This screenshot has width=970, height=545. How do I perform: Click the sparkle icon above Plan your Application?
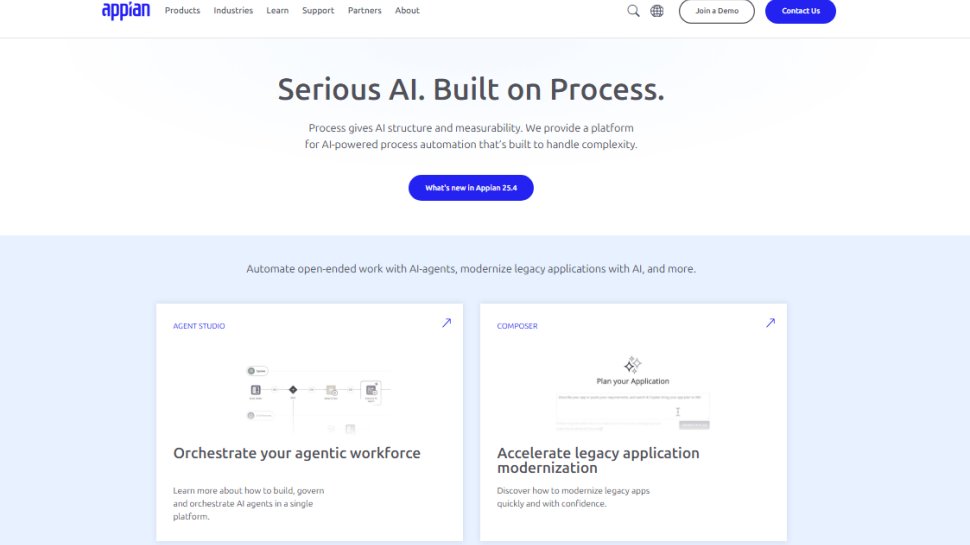point(632,364)
